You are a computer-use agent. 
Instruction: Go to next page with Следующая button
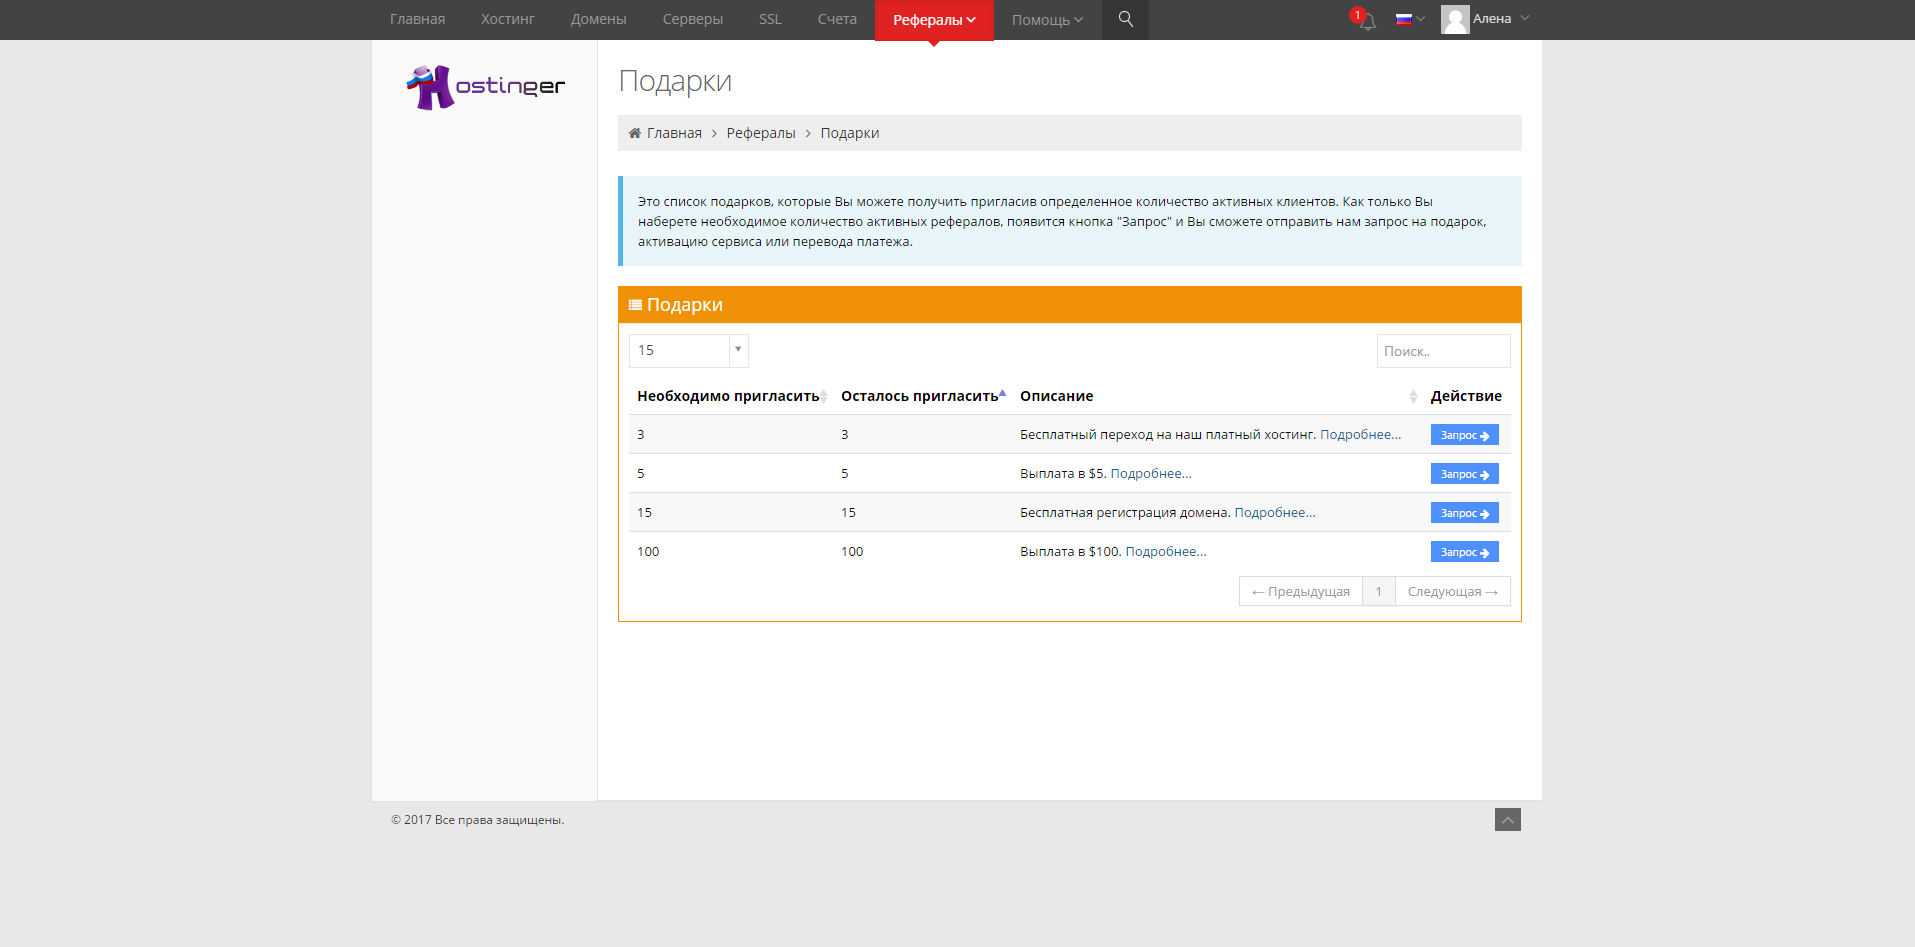(x=1452, y=591)
